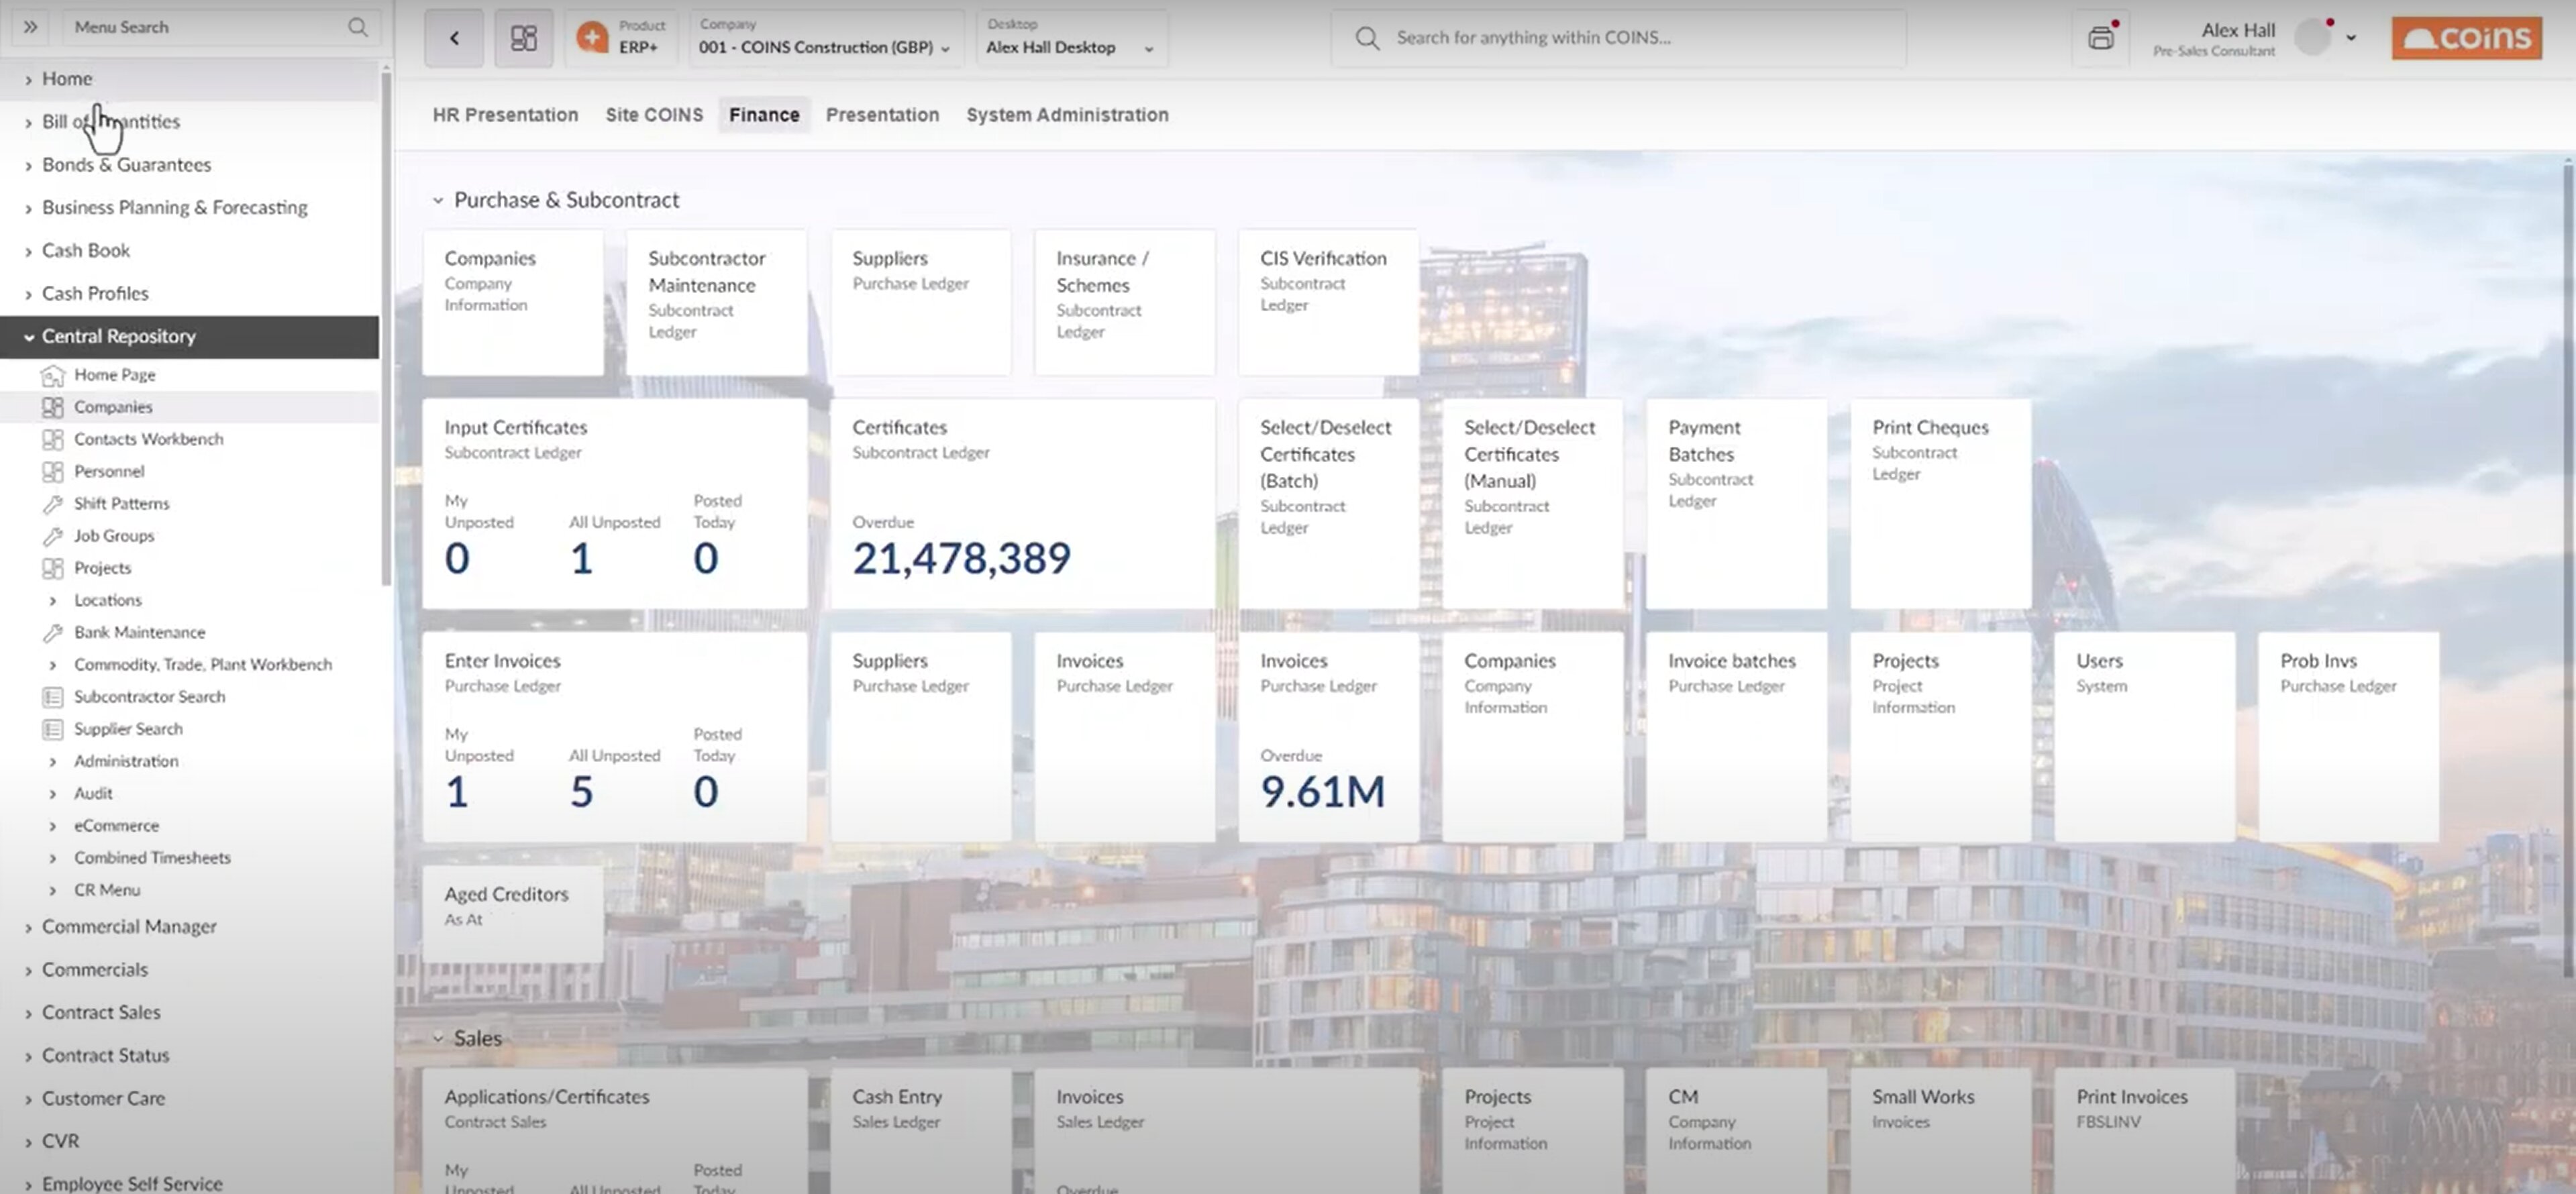Open Shift Patterns wrench item in sidebar
Viewport: 2576px width, 1194px height.
pos(120,504)
